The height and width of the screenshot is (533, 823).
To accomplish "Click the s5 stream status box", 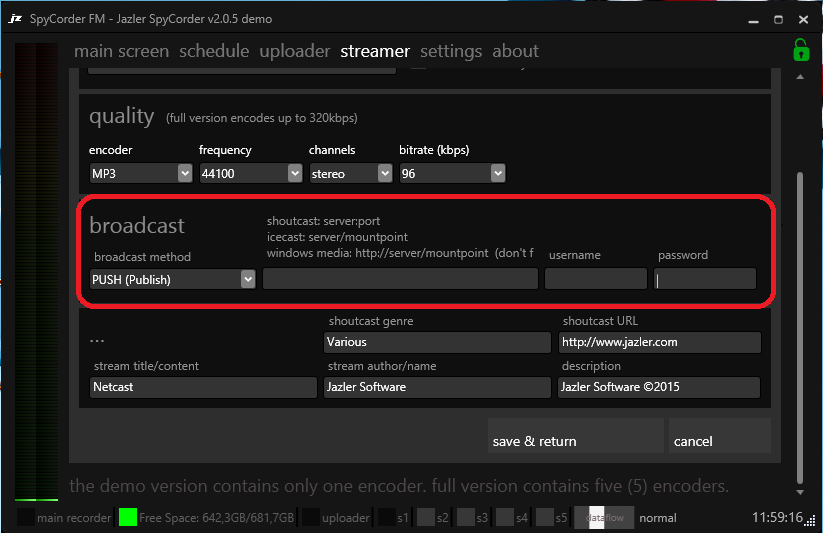I will 545,517.
